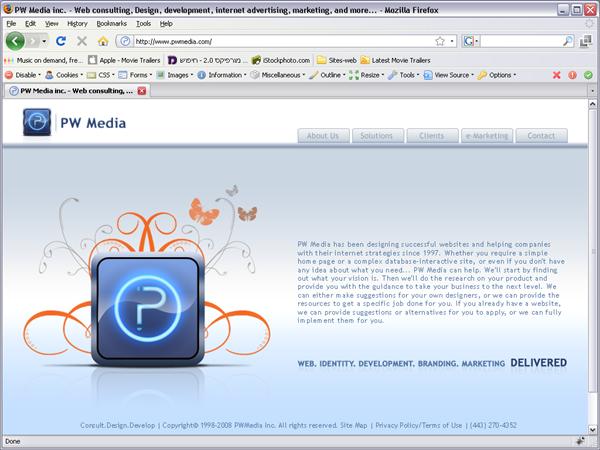The image size is (600, 450).
Task: Open the e-Marketing page
Action: 487,136
